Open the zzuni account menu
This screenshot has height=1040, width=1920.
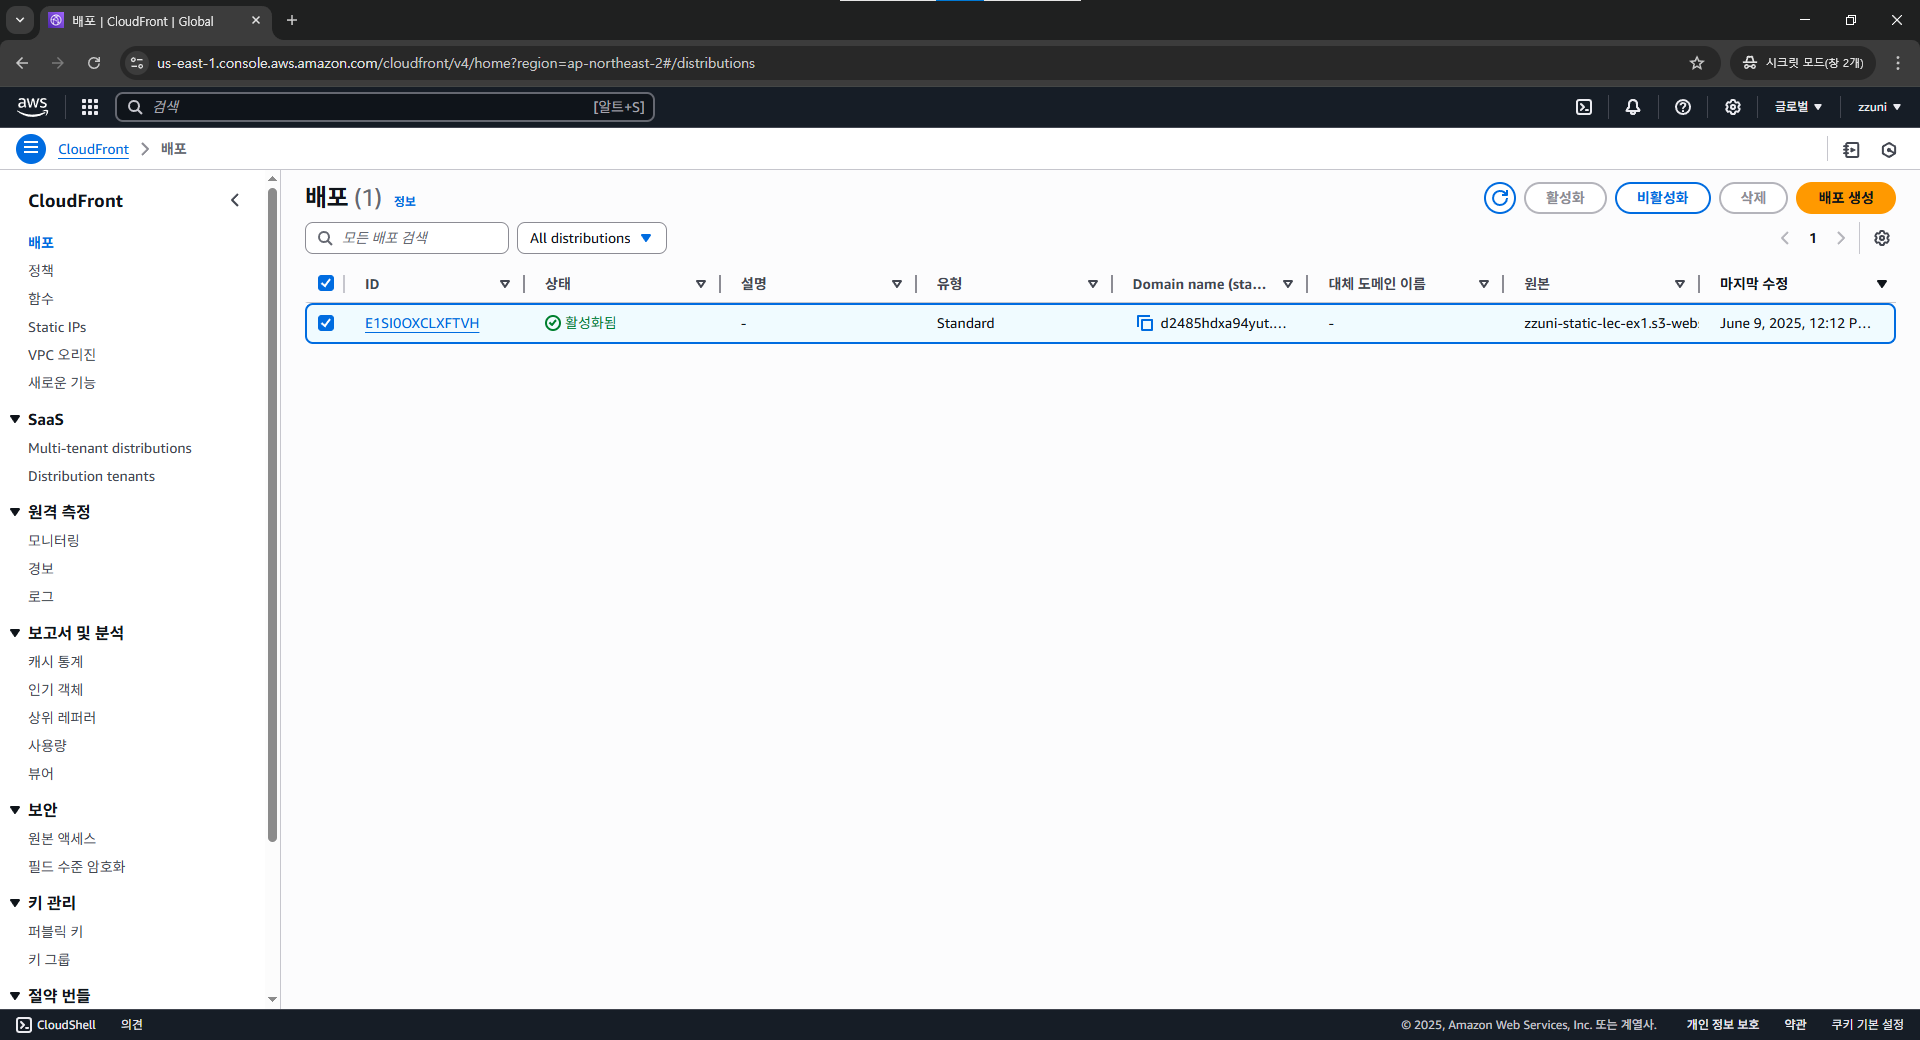[1879, 107]
